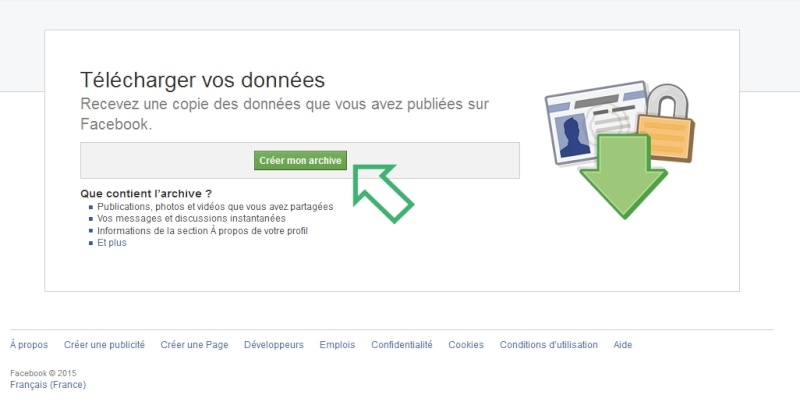
Task: Click Vos messages et discussions instantanées item
Action: [191, 218]
